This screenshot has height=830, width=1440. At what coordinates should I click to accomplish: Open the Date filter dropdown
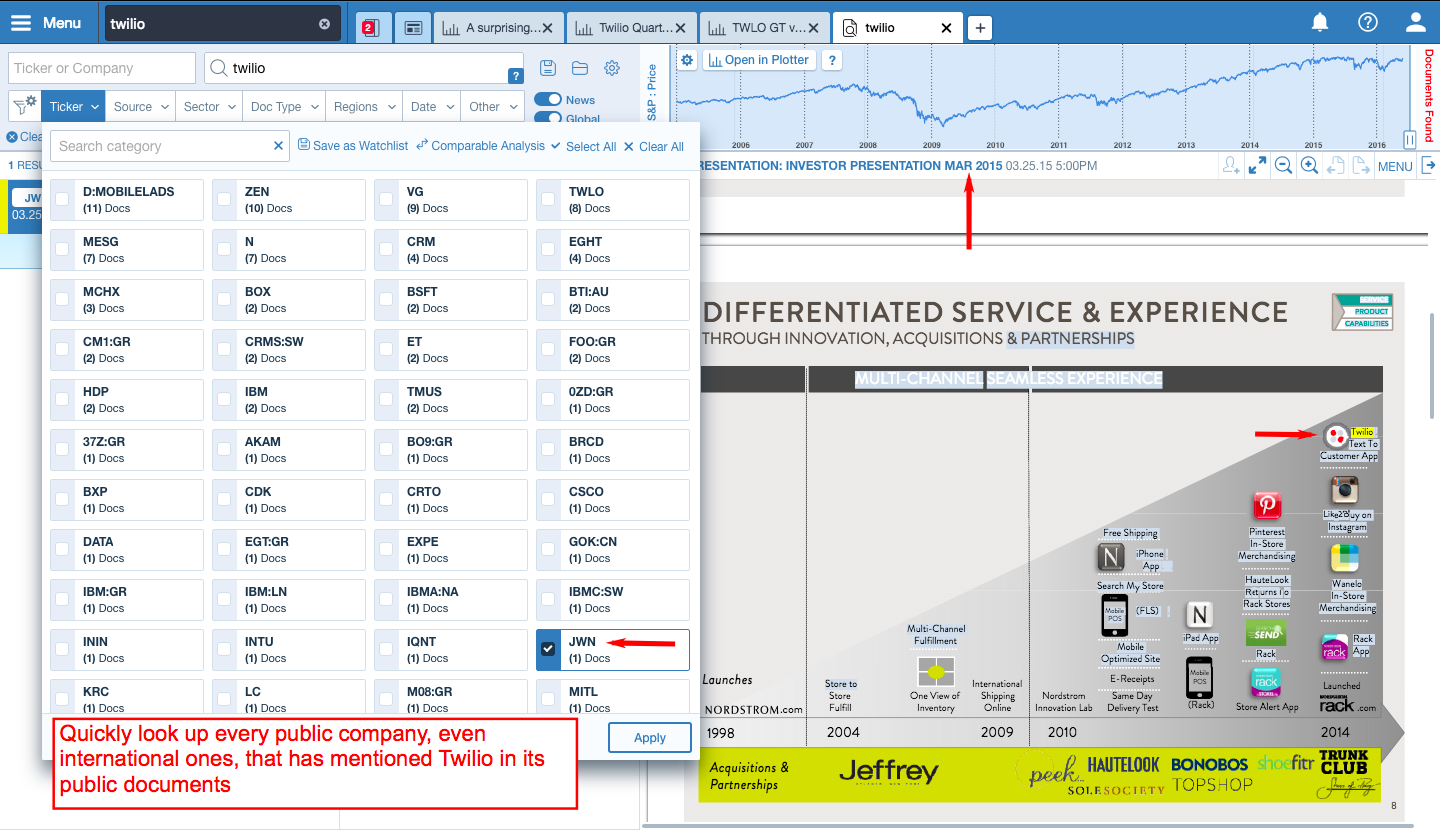[x=431, y=106]
